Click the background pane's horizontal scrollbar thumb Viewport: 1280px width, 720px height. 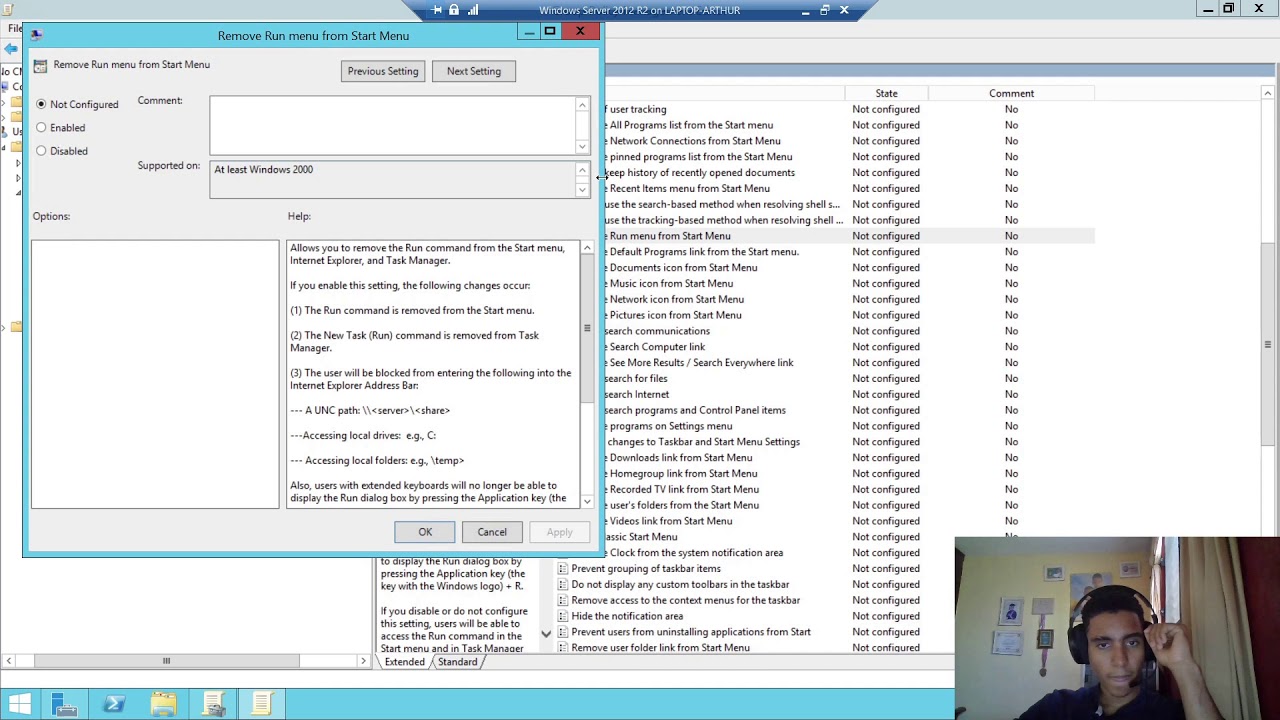click(x=166, y=661)
